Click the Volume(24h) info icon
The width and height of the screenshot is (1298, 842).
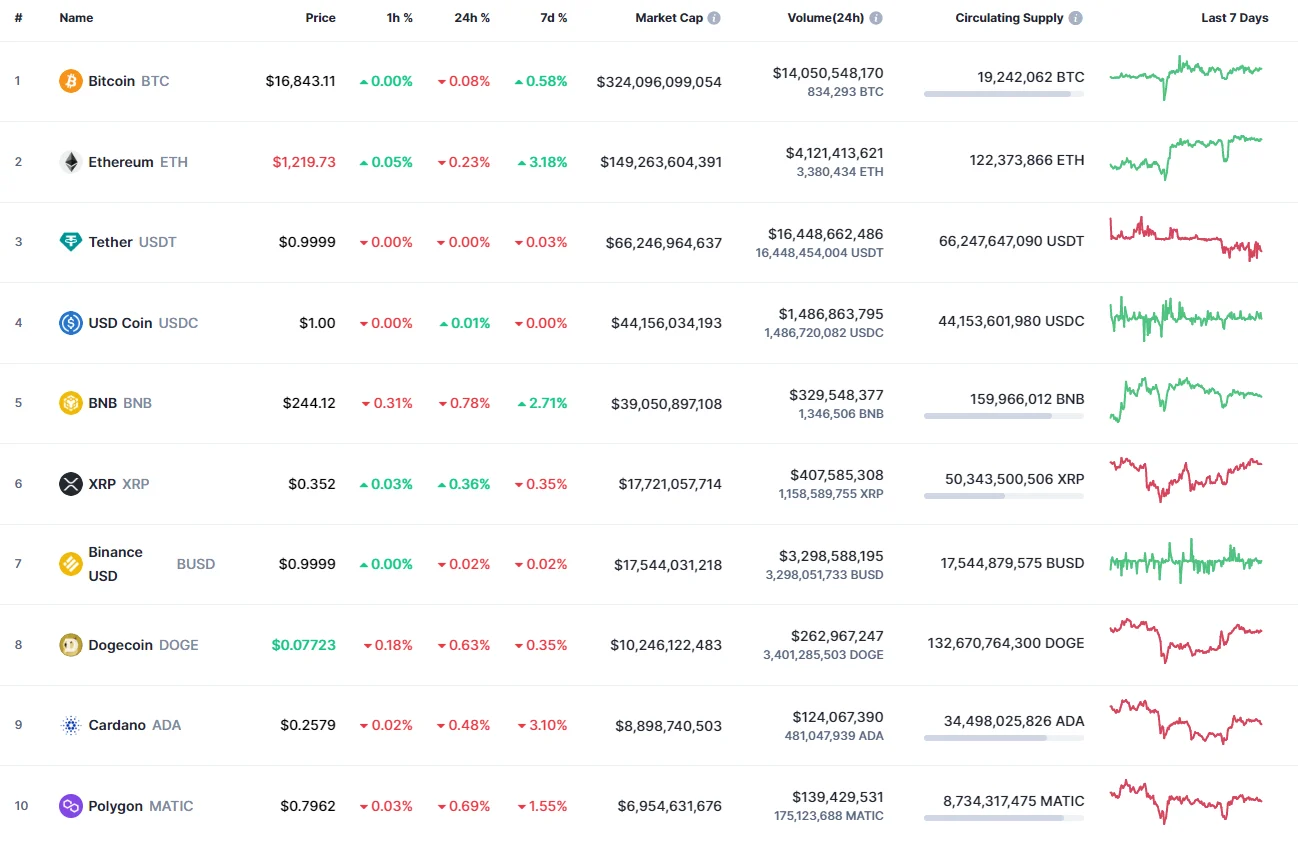click(x=877, y=17)
